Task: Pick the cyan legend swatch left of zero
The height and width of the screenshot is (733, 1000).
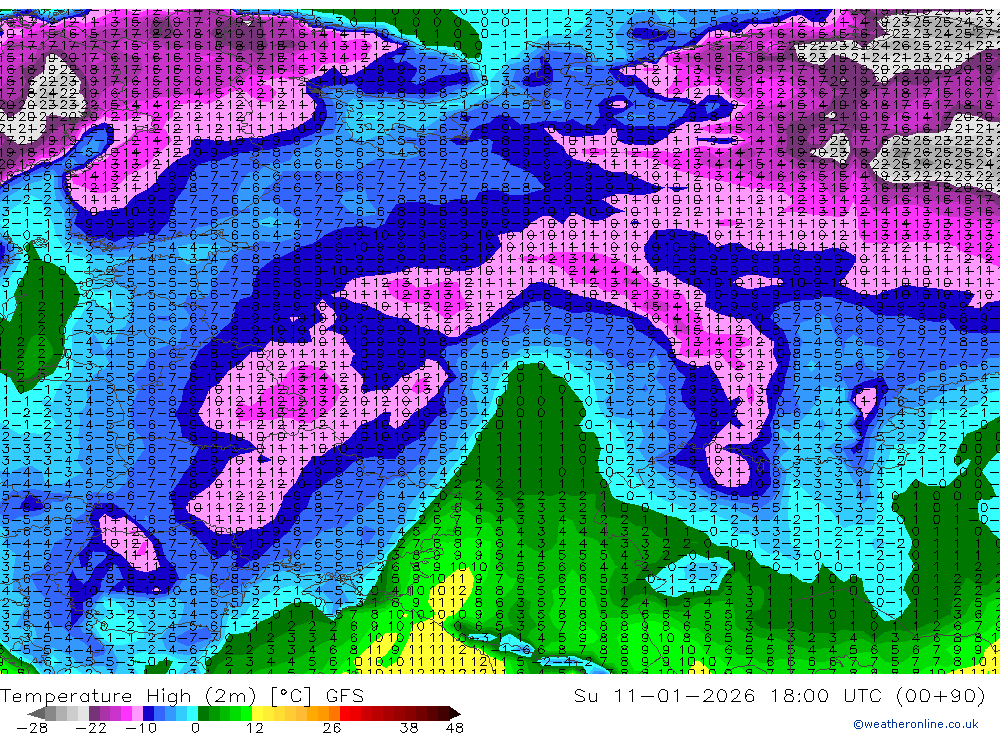Action: click(x=192, y=713)
